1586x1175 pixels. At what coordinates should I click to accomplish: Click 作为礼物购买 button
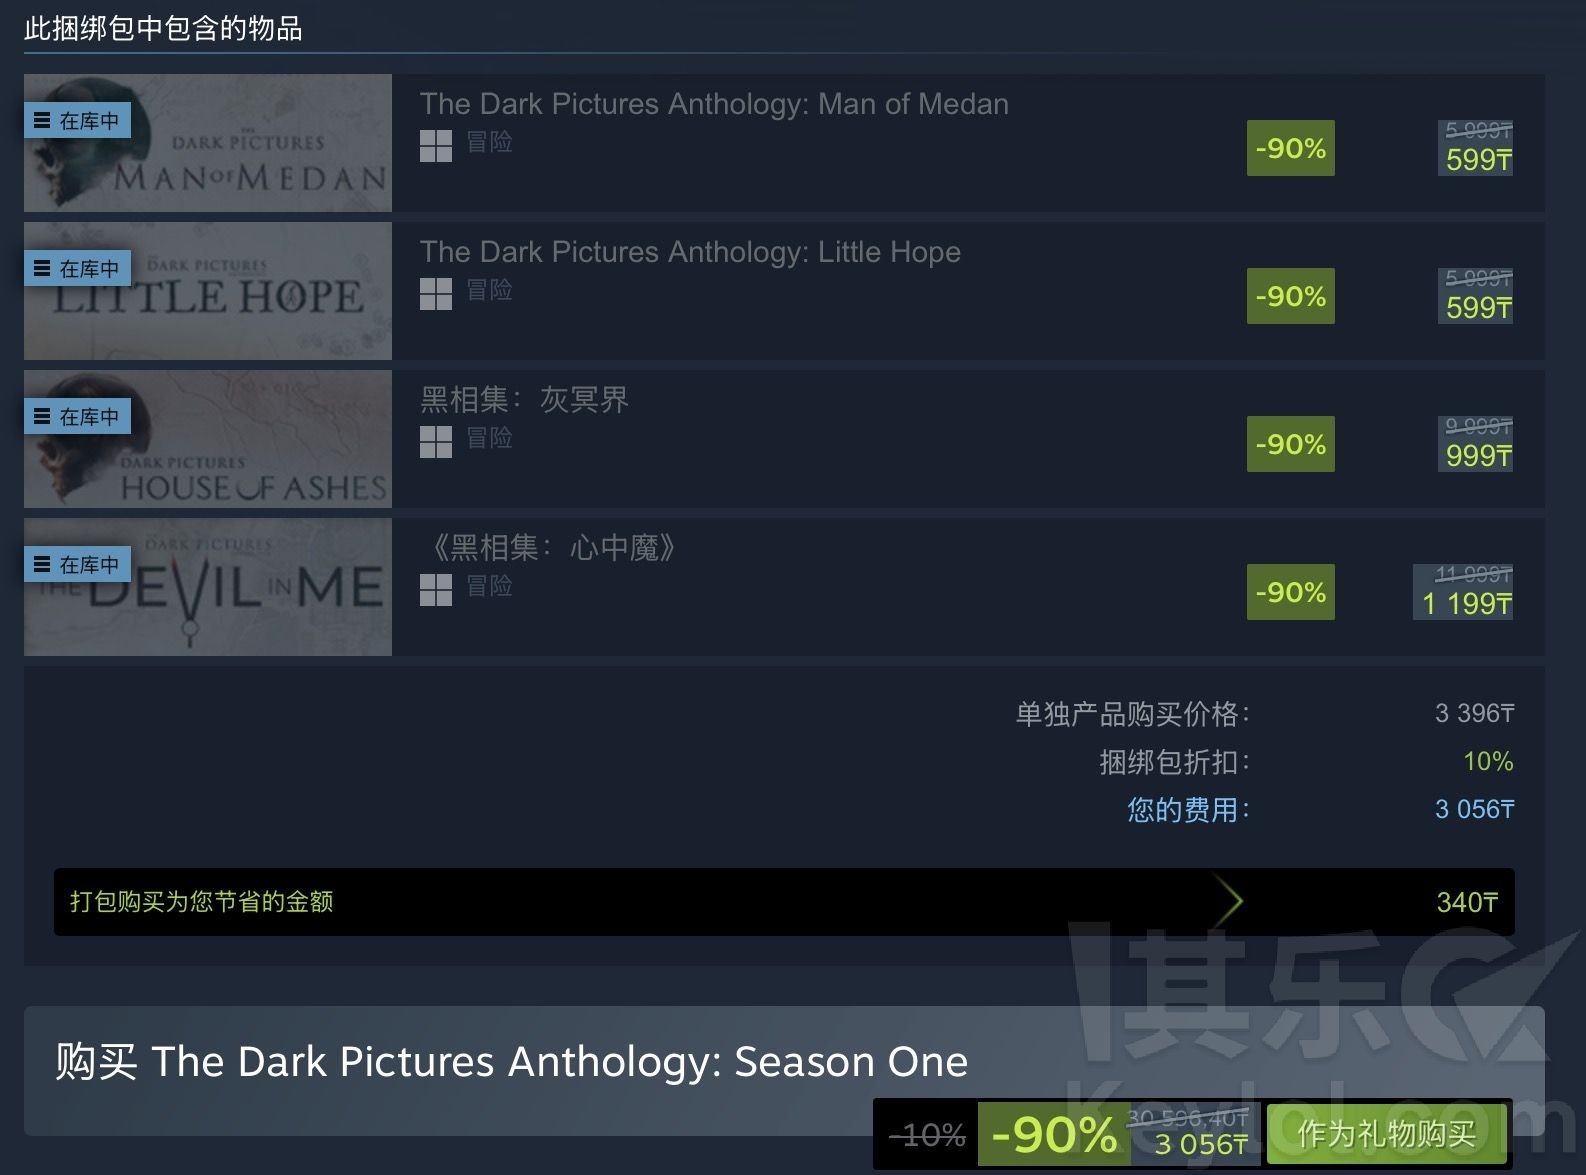[x=1387, y=1134]
